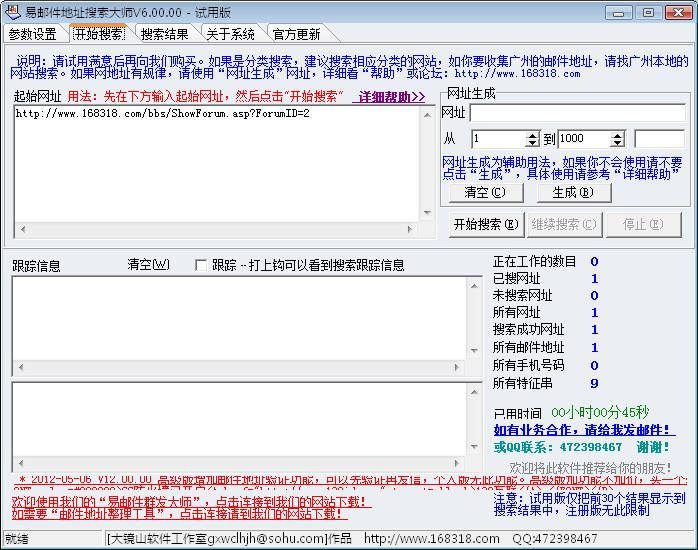
Task: Maximize the window
Action: pyautogui.click(x=648, y=12)
